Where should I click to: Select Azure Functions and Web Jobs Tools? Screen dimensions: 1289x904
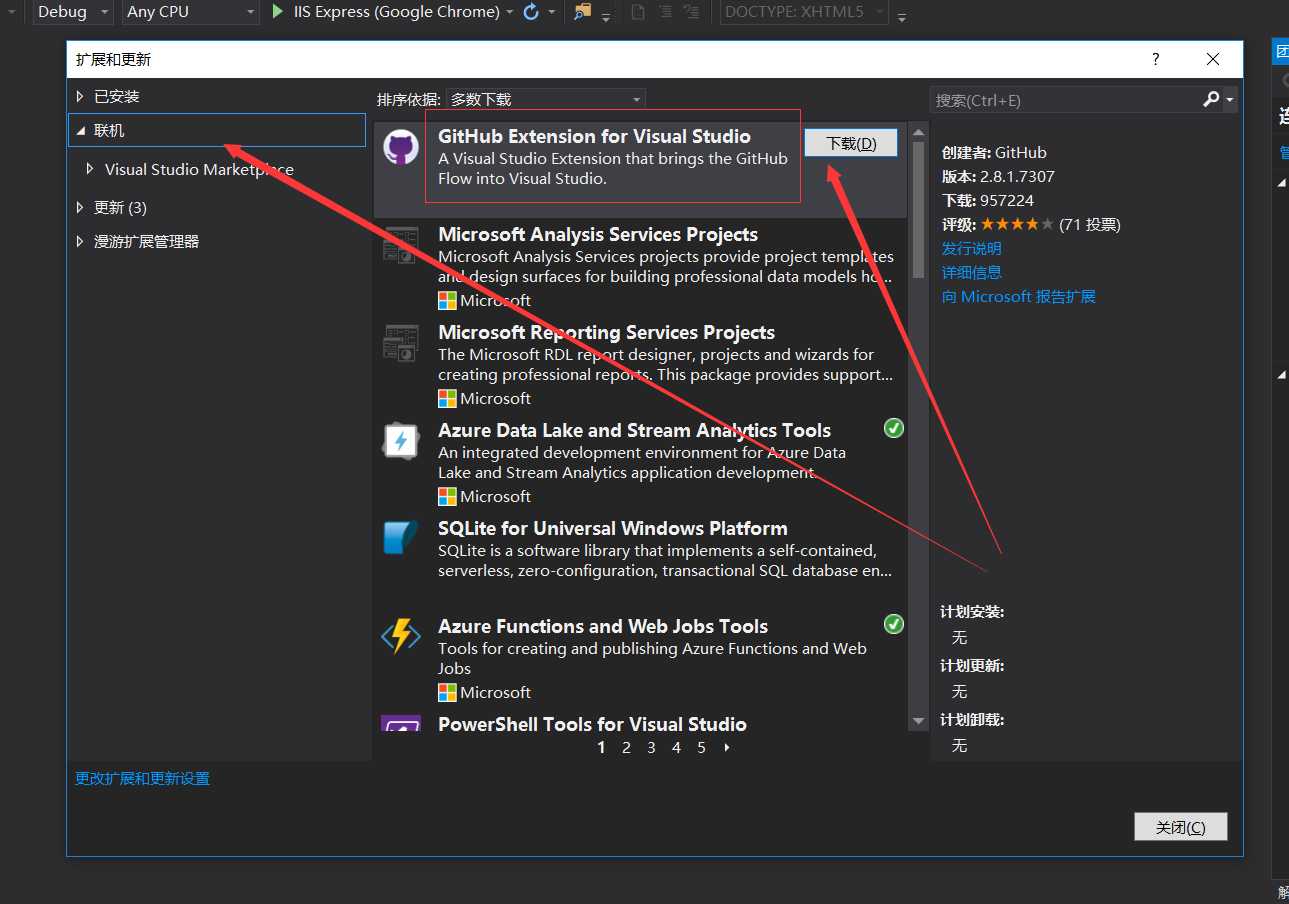[x=640, y=660]
